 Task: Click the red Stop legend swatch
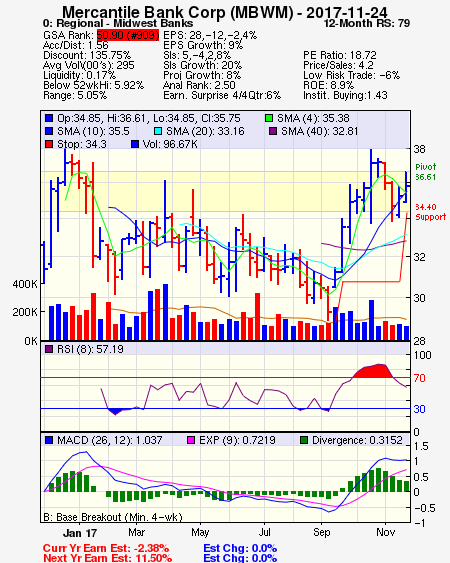tap(49, 144)
